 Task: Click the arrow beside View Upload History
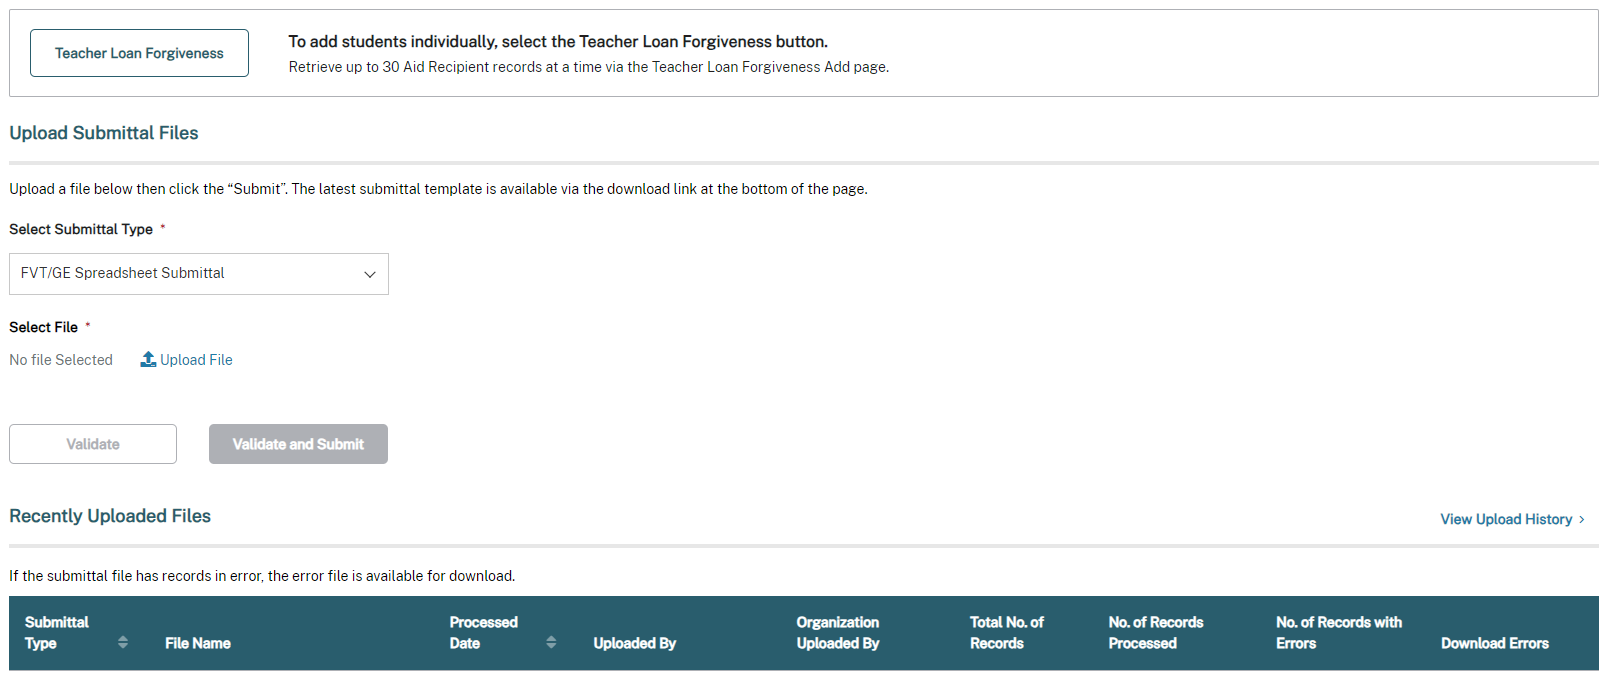1582,520
